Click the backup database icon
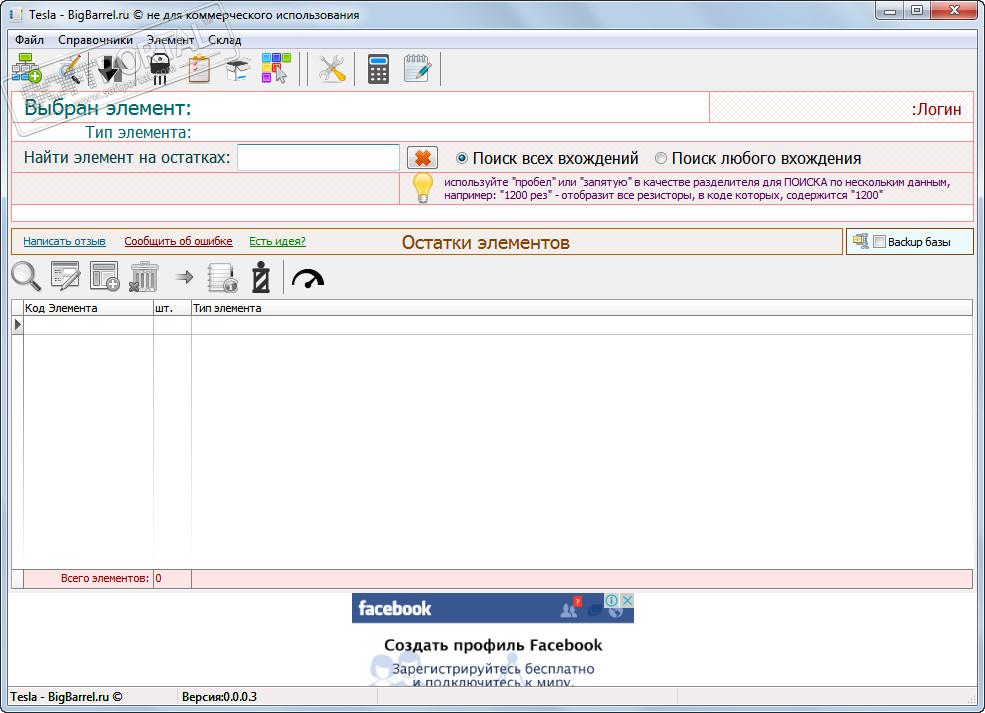The width and height of the screenshot is (985, 713). [x=861, y=241]
